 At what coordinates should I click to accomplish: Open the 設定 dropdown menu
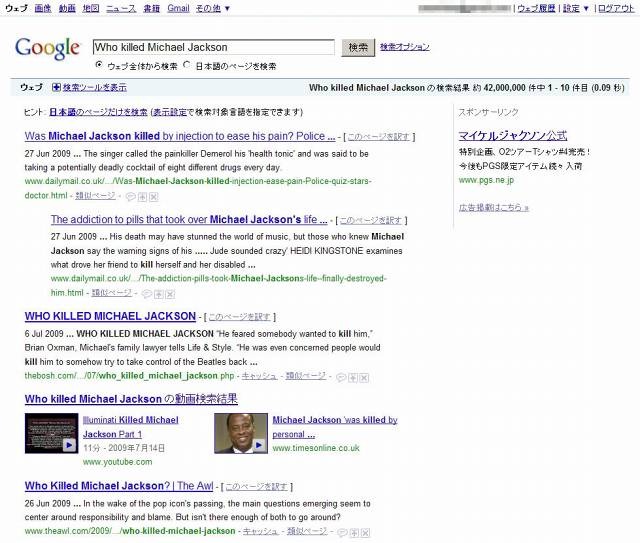(576, 8)
